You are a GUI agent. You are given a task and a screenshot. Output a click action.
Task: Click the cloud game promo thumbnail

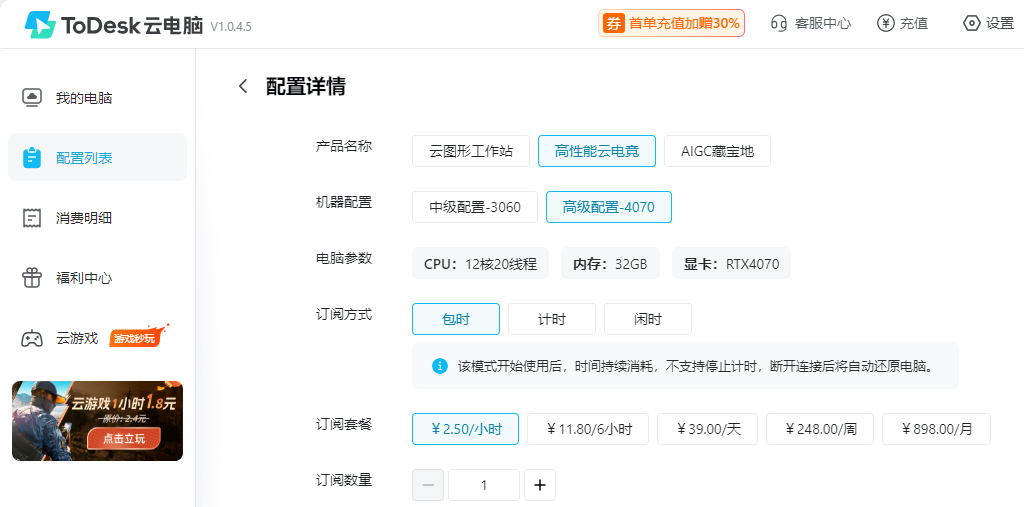click(x=97, y=421)
